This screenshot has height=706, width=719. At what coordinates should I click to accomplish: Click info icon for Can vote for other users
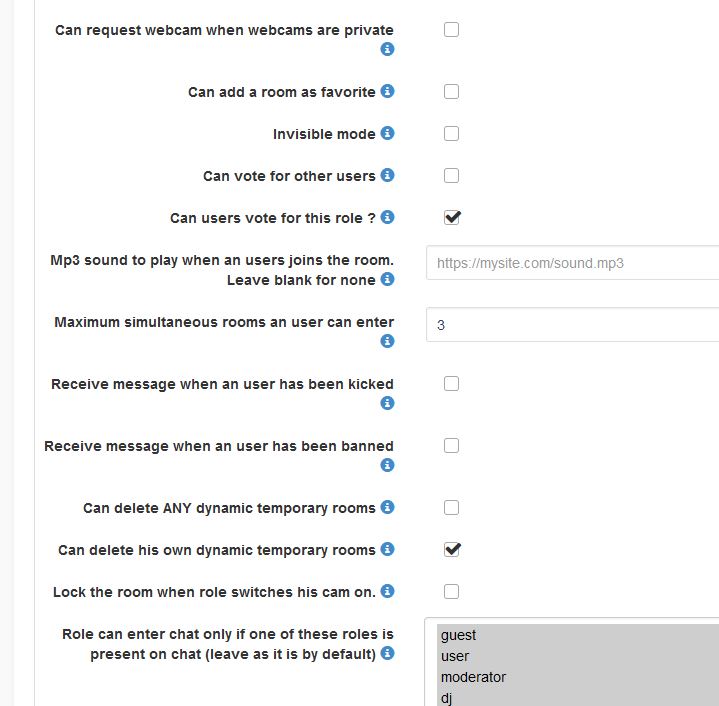[388, 175]
